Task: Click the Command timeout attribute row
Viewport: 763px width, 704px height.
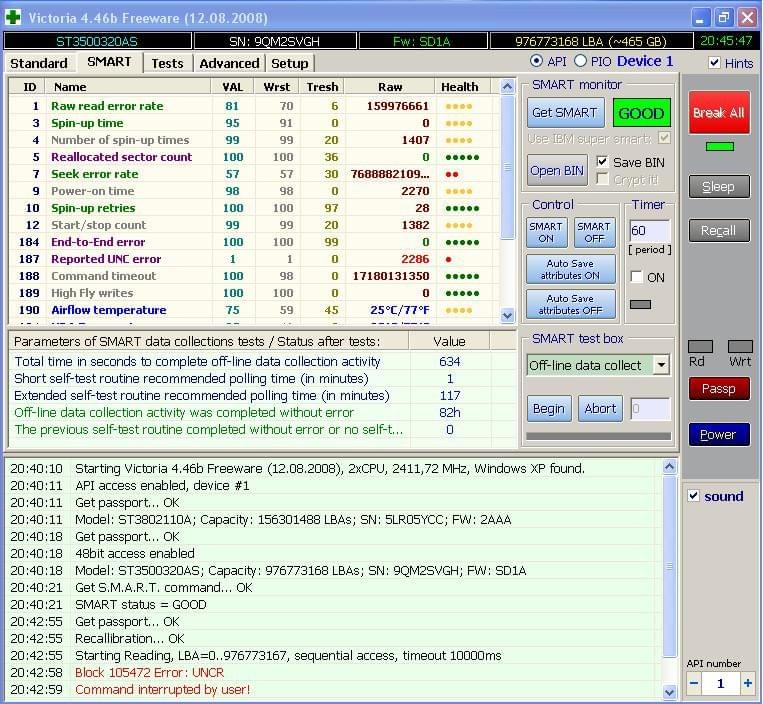Action: tap(254, 276)
